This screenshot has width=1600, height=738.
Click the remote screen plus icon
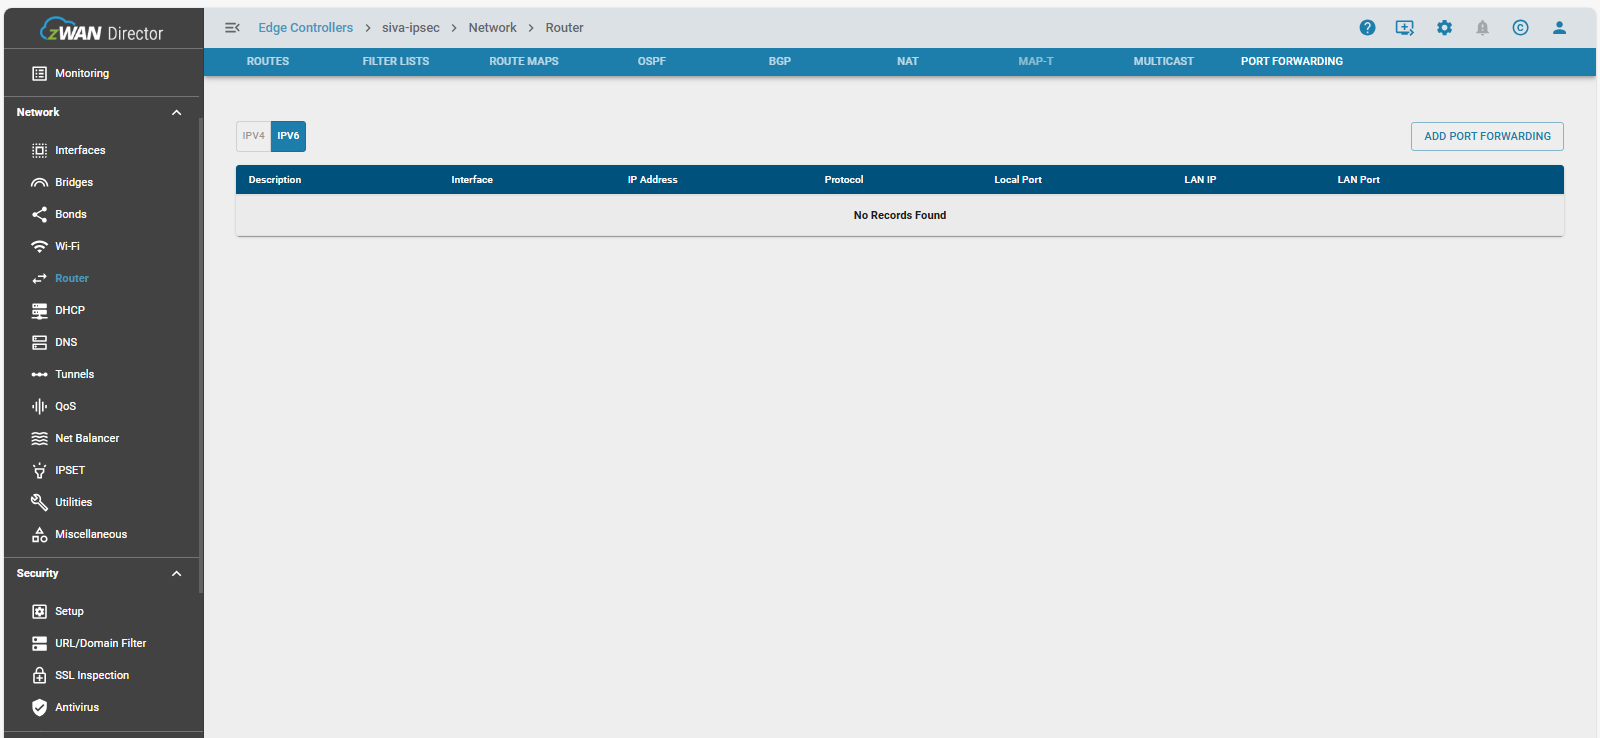[1405, 28]
